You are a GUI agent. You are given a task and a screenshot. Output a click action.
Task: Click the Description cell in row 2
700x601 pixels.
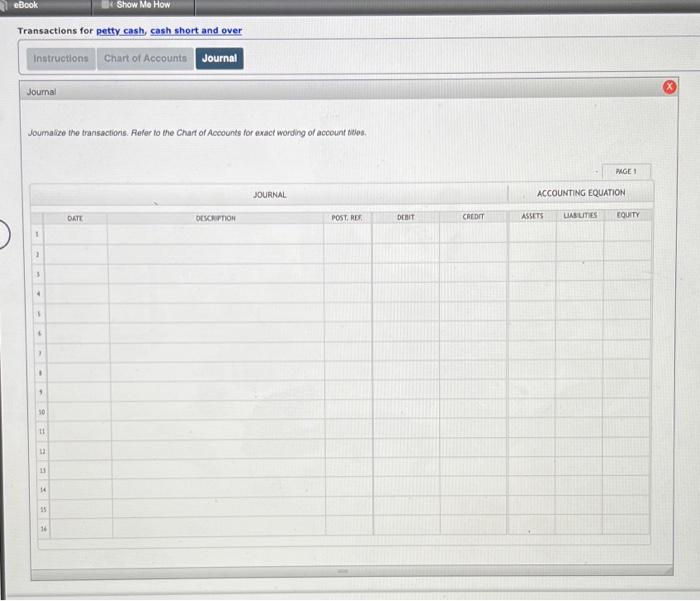pyautogui.click(x=216, y=255)
